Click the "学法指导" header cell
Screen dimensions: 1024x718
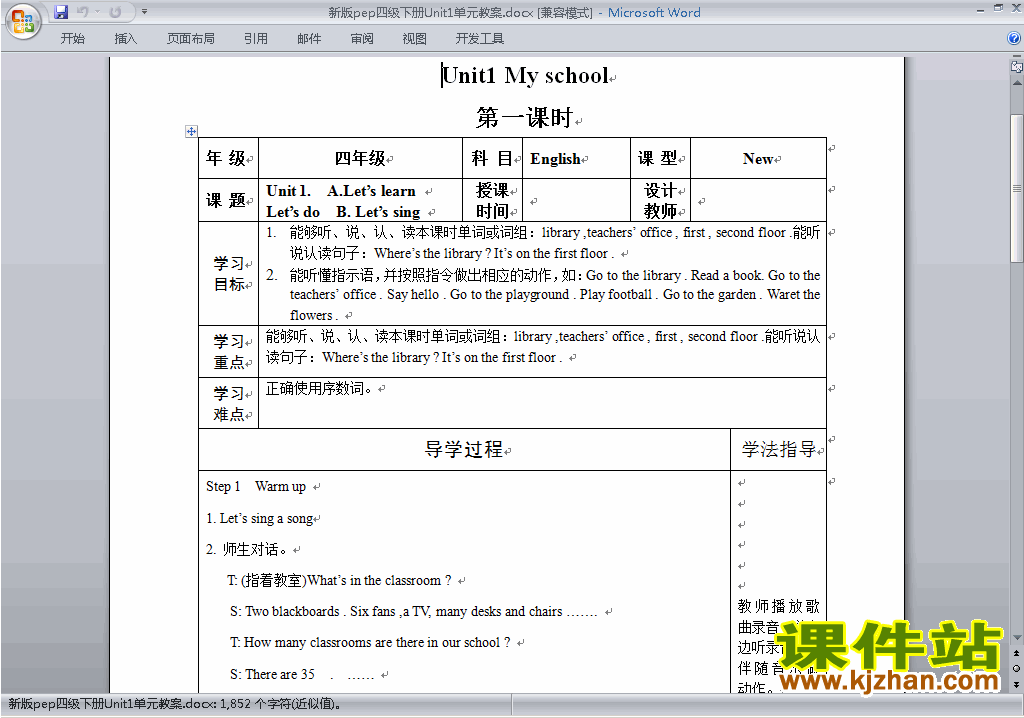(778, 449)
